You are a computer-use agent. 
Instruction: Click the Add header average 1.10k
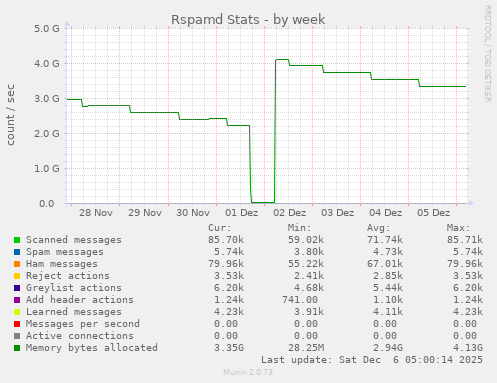[388, 300]
